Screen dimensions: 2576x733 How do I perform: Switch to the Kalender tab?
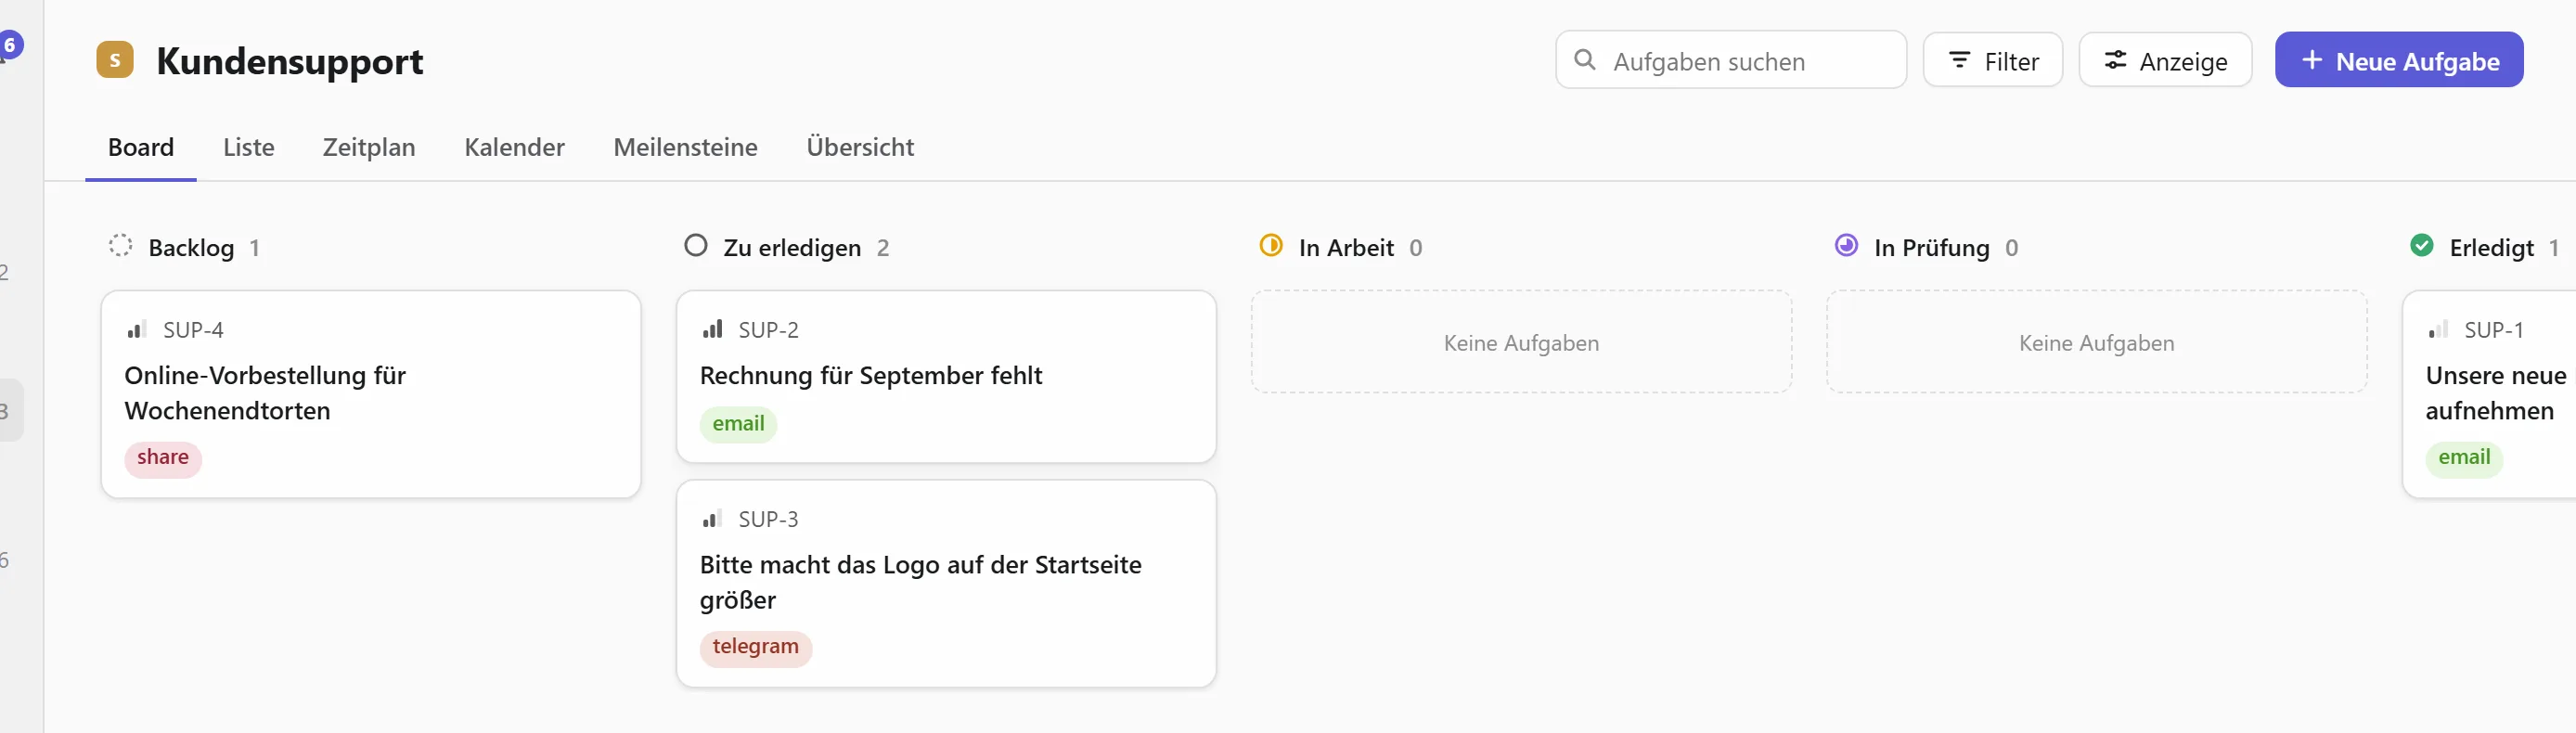514,147
